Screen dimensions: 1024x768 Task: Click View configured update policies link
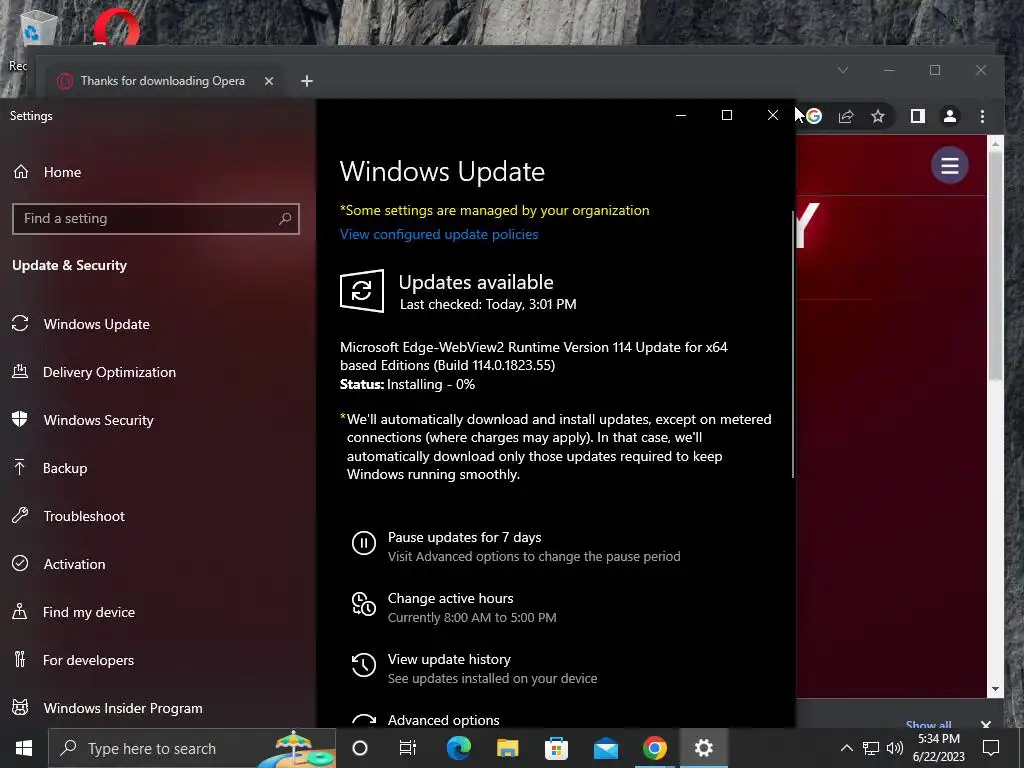point(439,234)
